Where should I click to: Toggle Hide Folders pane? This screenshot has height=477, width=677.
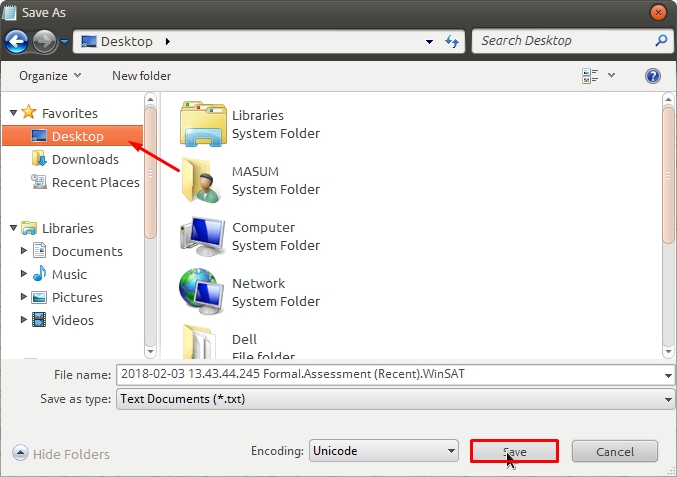[x=61, y=454]
